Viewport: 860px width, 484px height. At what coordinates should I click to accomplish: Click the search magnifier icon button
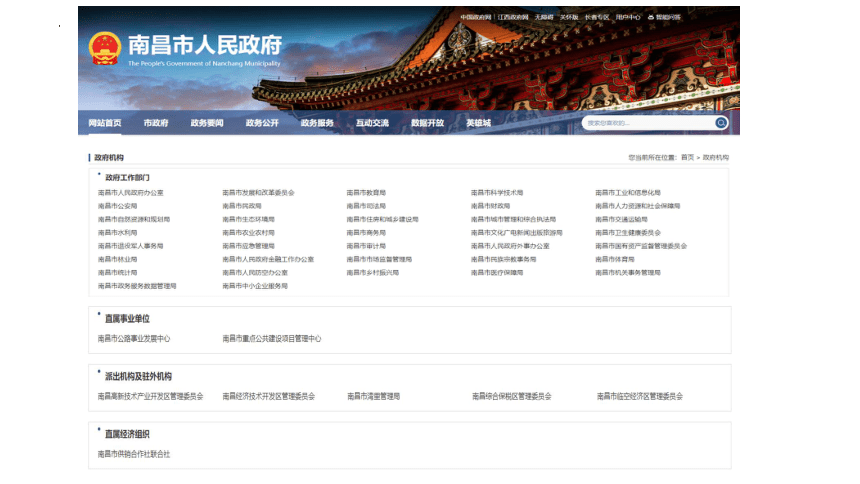pos(721,123)
